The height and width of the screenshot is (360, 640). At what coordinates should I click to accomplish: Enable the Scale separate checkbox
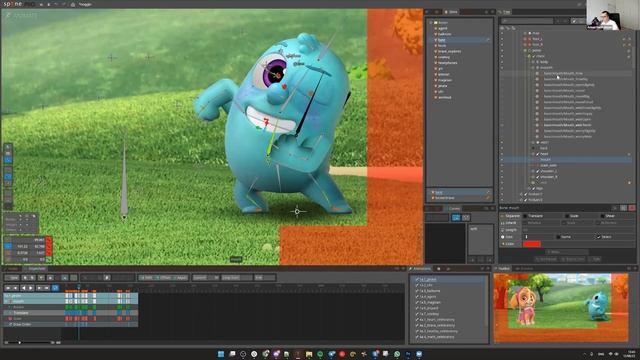[x=567, y=216]
